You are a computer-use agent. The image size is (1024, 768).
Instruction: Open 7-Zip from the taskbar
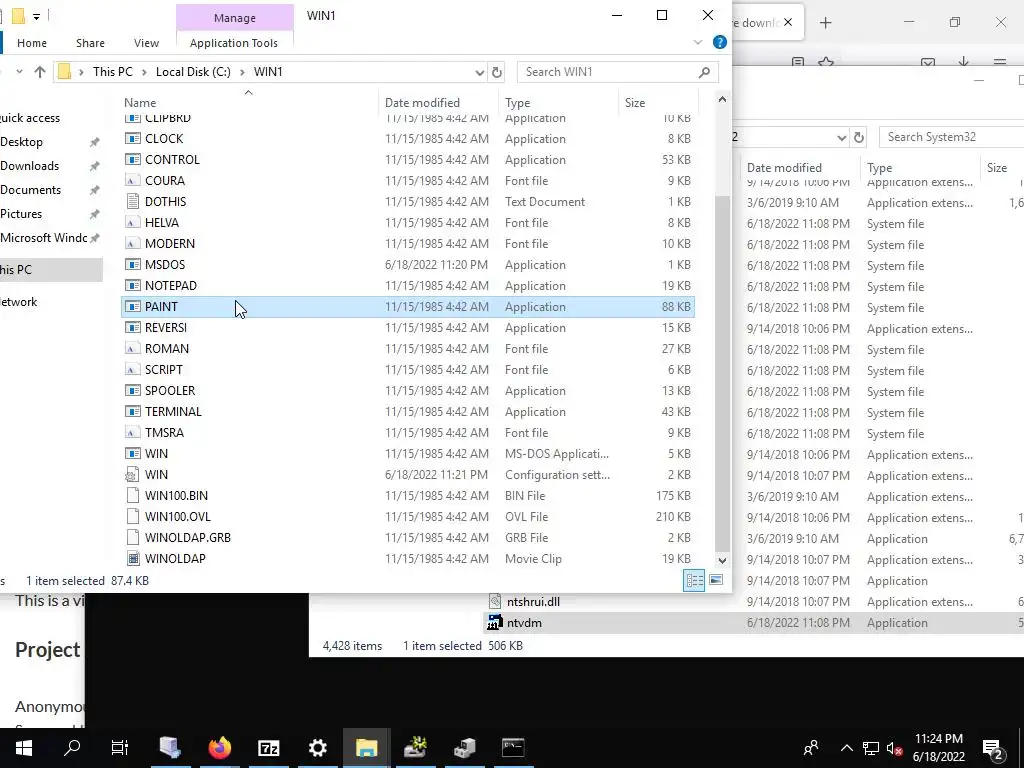[x=268, y=748]
